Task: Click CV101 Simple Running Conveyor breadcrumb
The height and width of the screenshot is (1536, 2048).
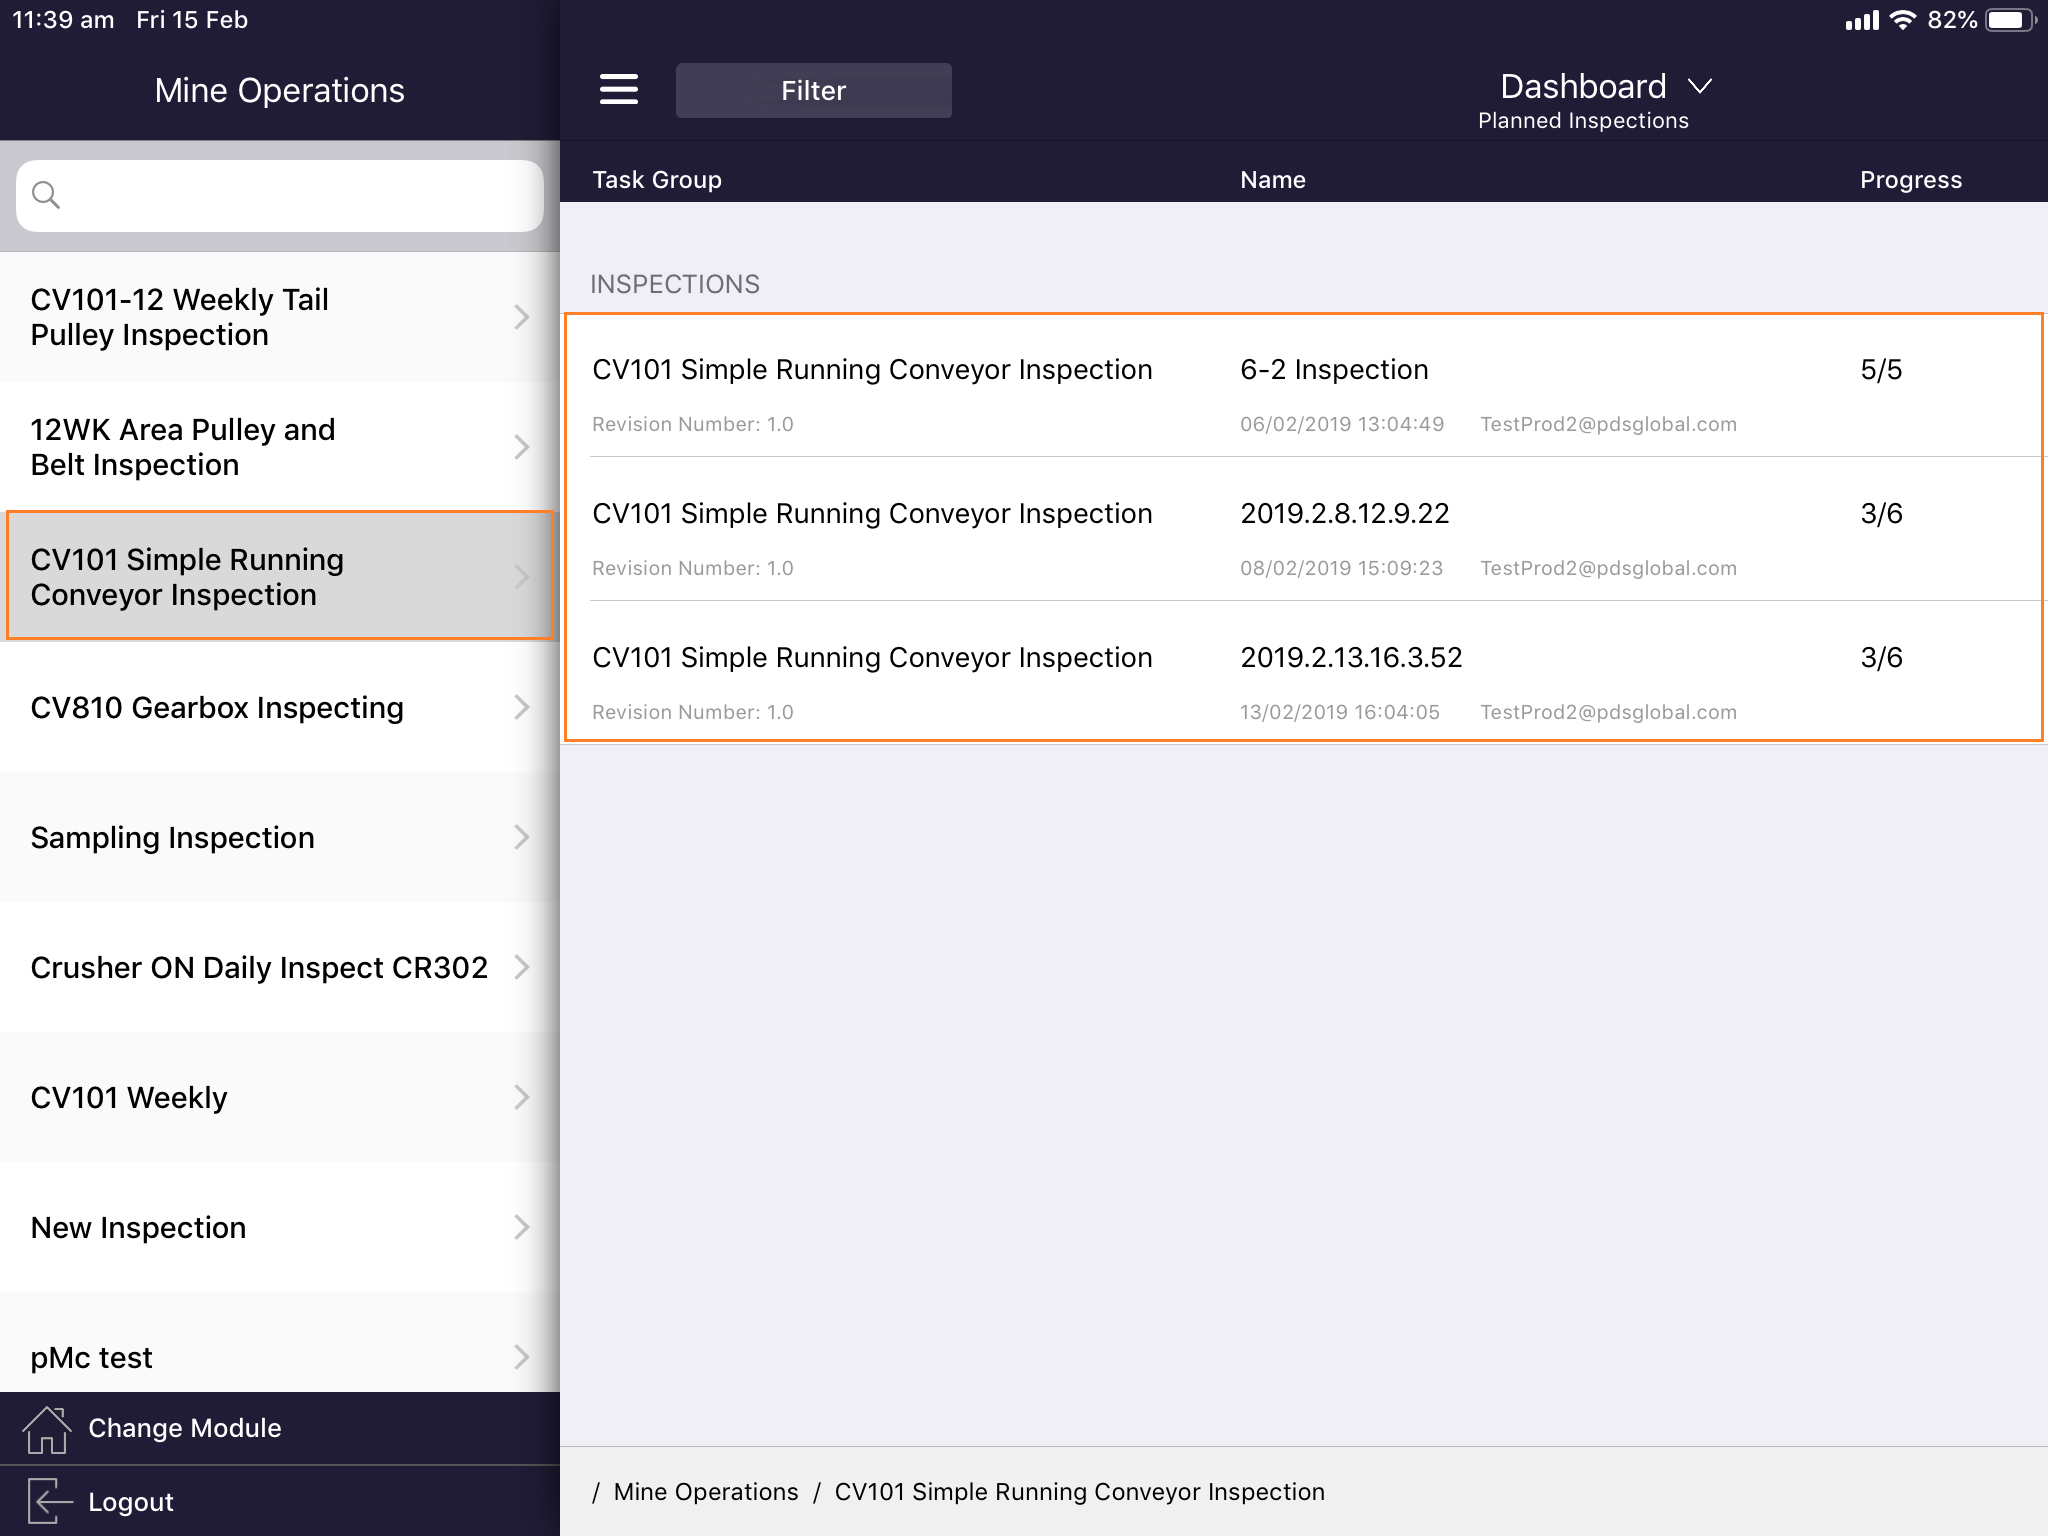Action: tap(1080, 1492)
